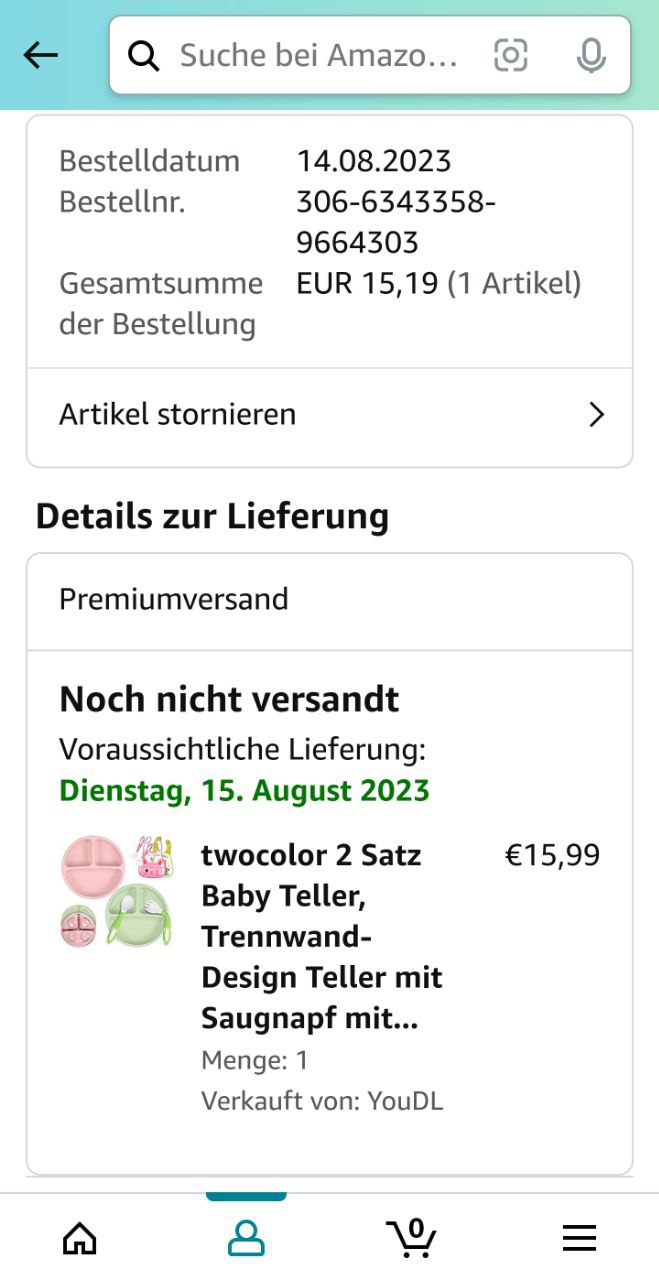Click the Noch nicht versandt status
Screen dimensions: 659x1280
coord(229,699)
